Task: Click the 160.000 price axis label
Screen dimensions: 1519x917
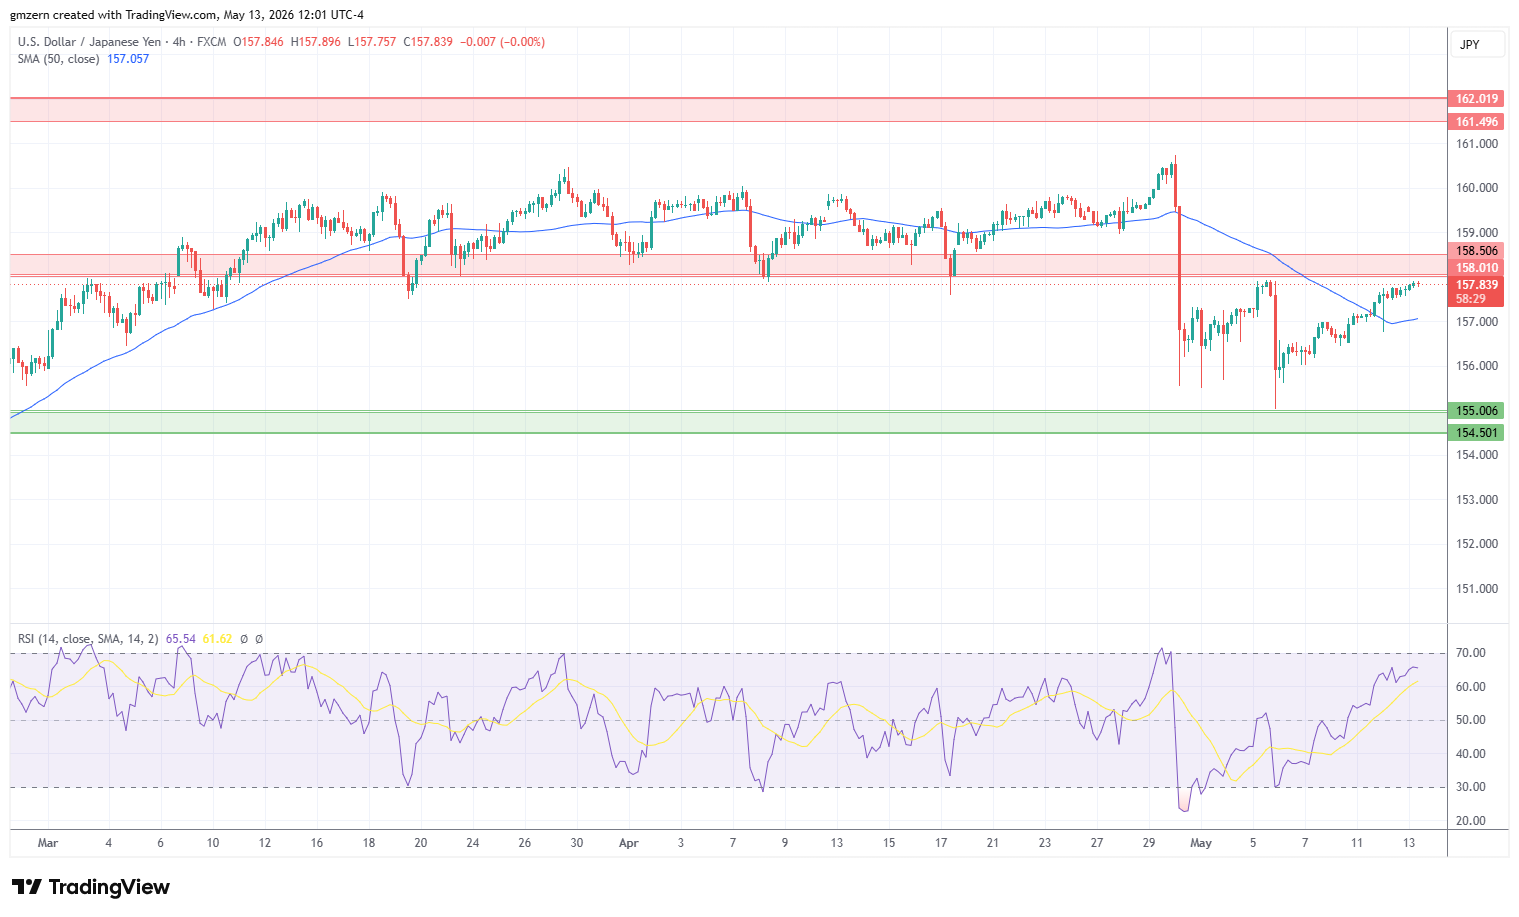Action: (1477, 188)
